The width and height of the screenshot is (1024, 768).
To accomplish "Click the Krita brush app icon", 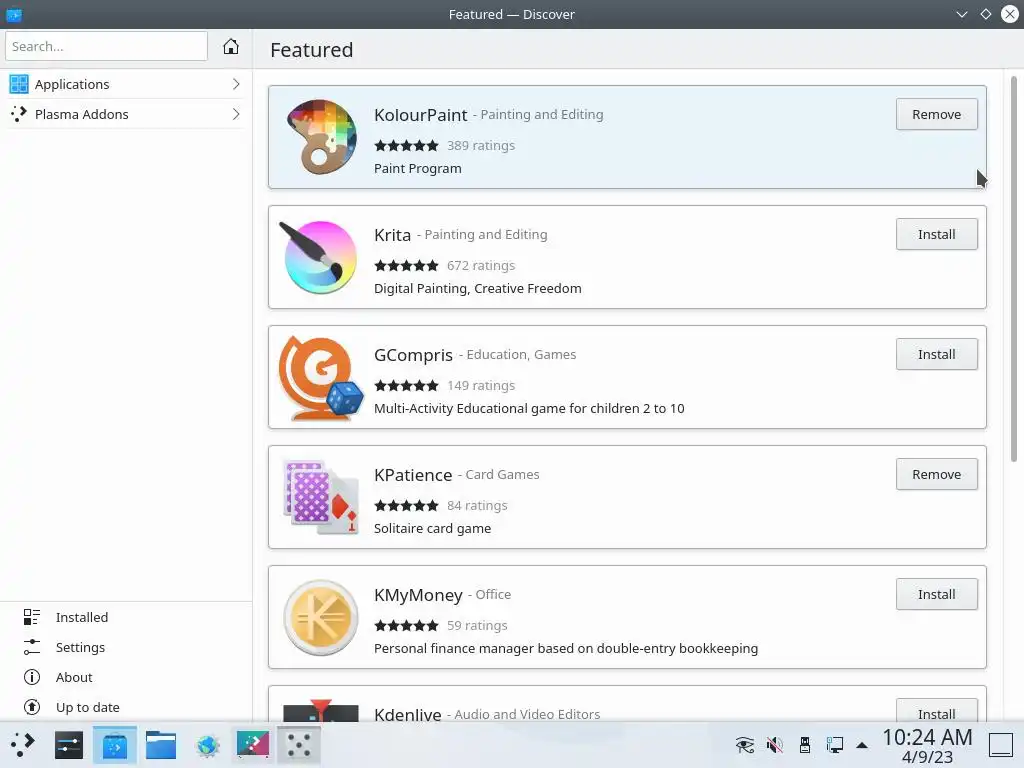I will [x=319, y=257].
